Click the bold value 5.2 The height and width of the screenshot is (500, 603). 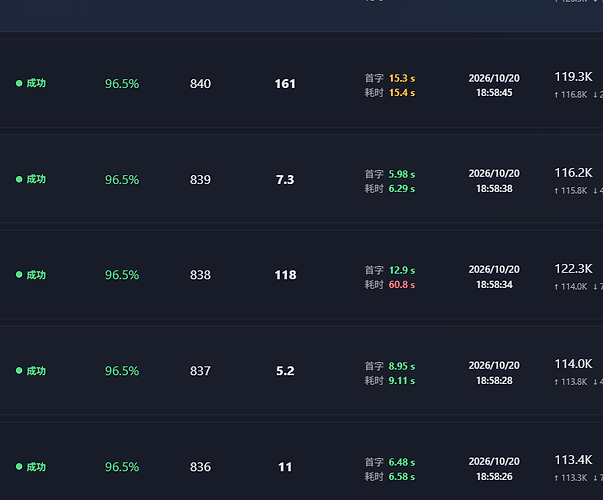click(285, 371)
